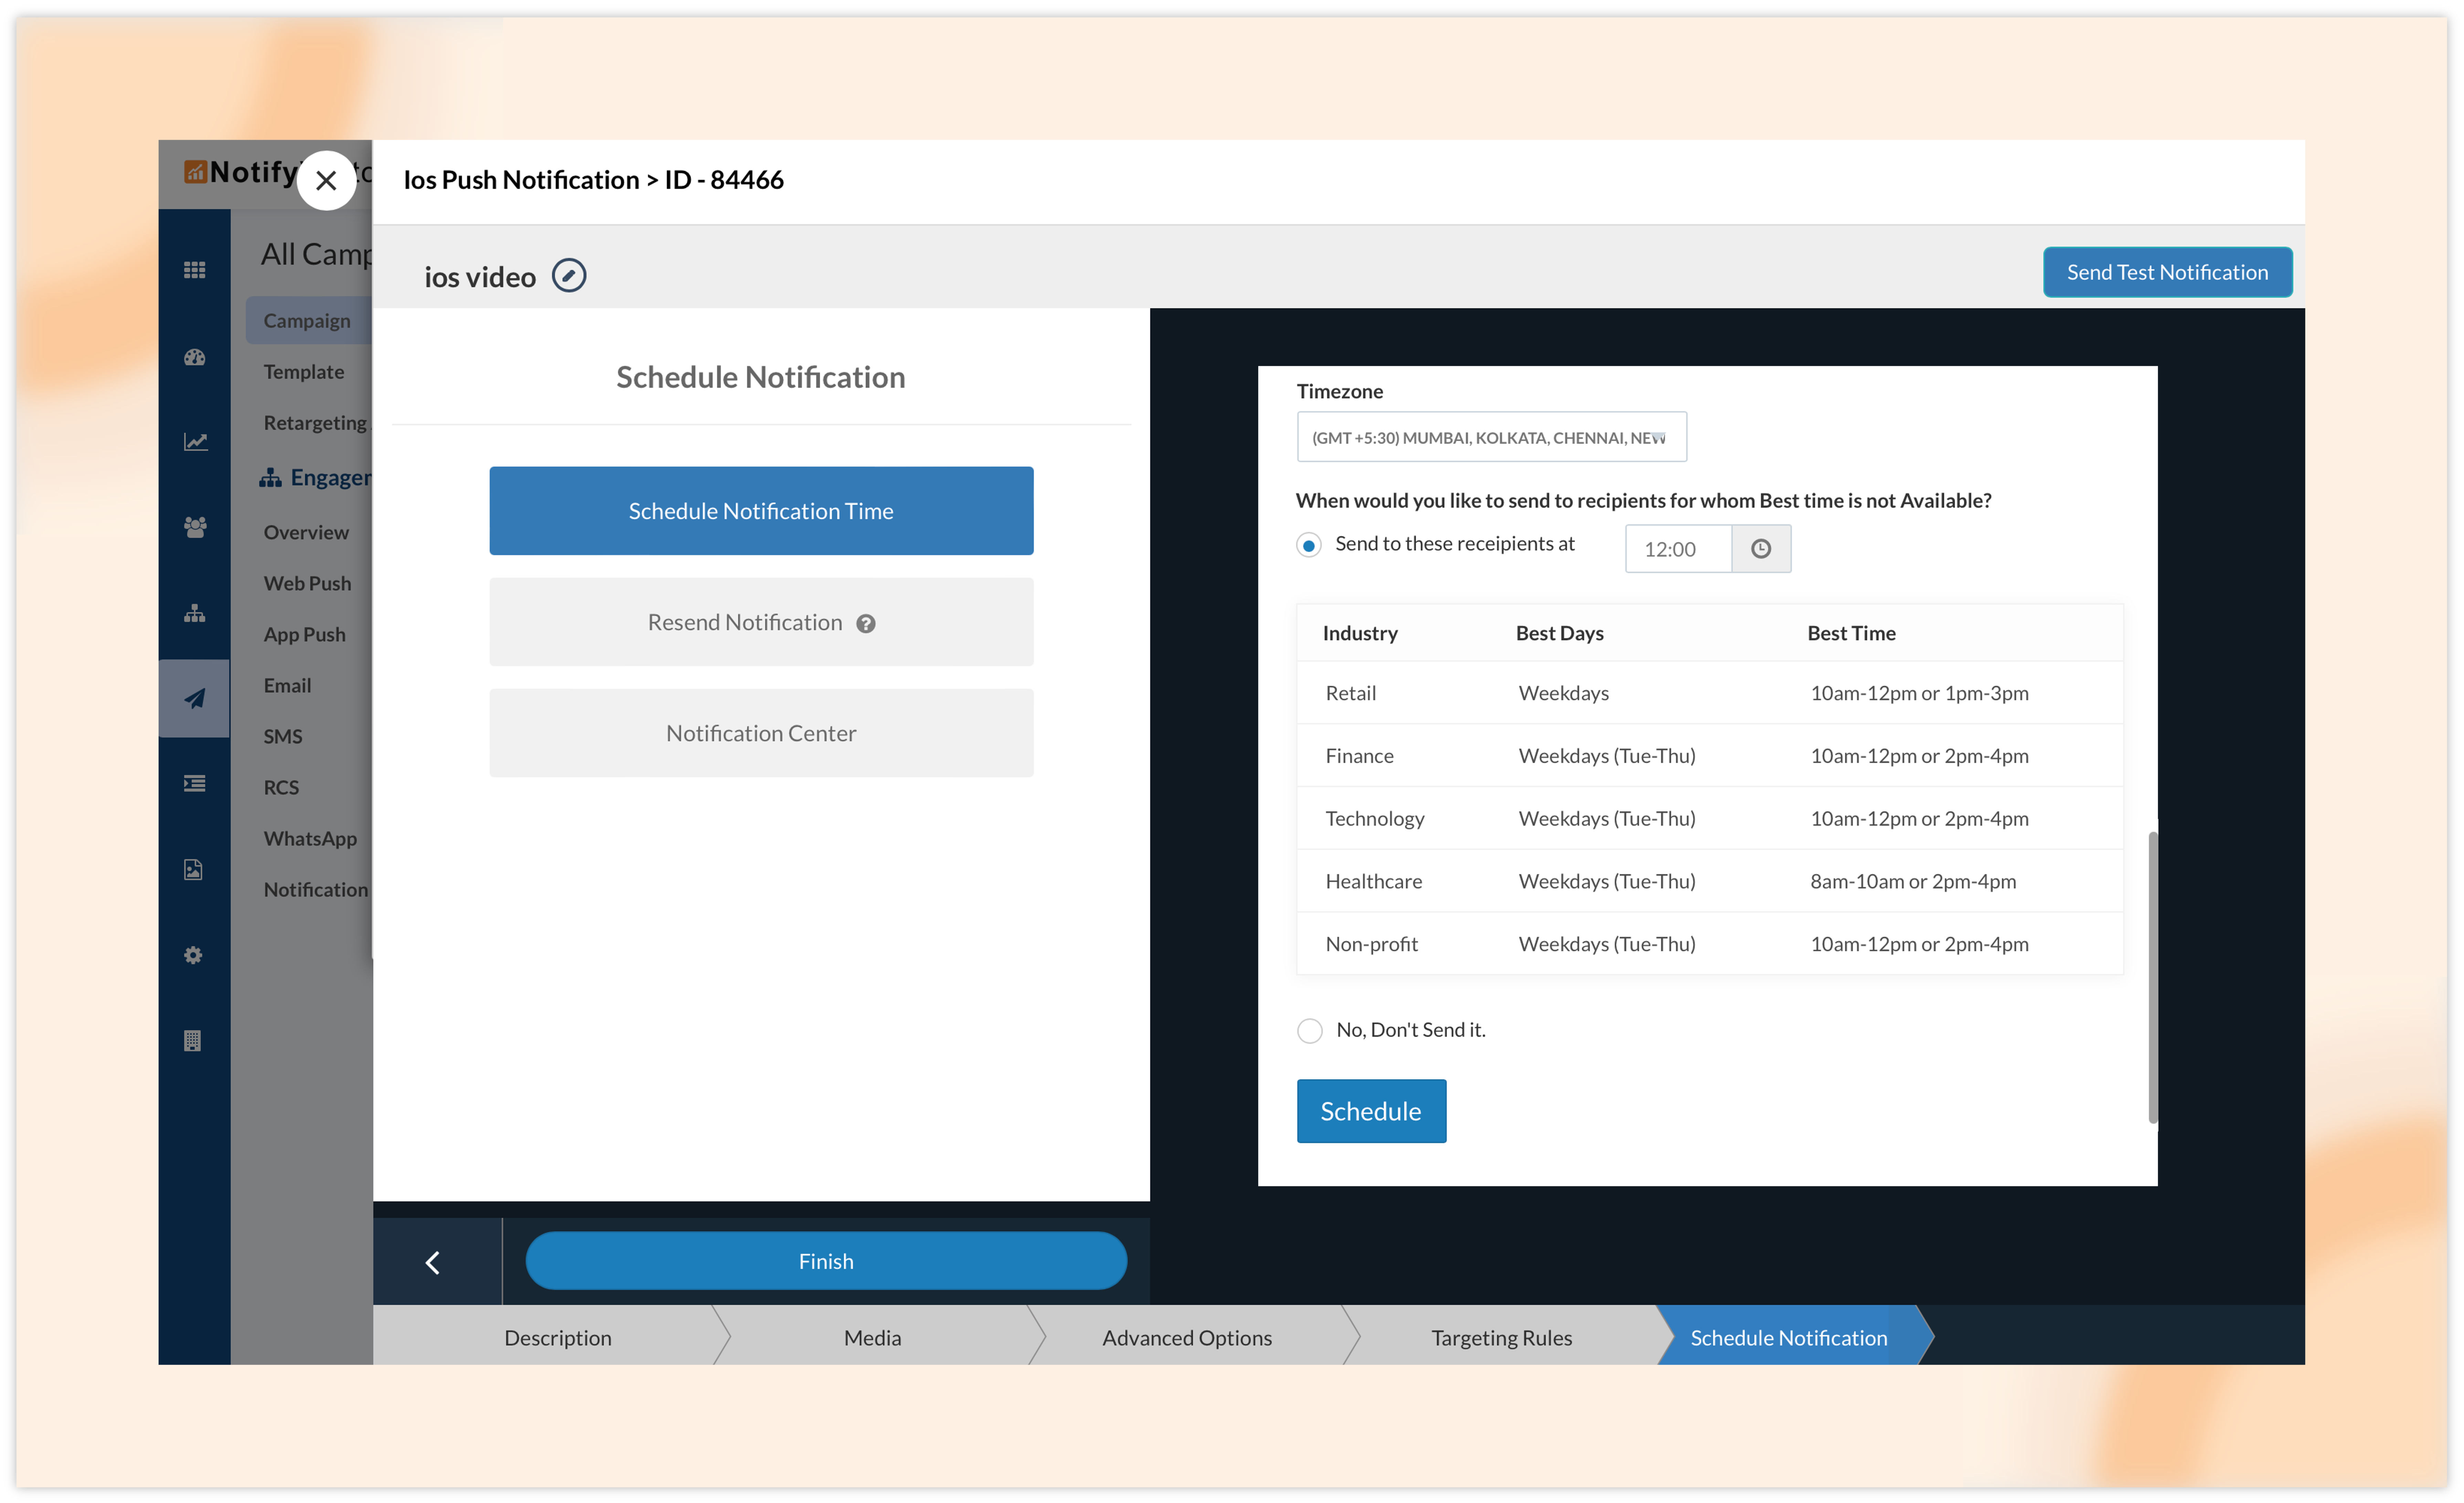Click the 12:00 time input field

click(x=1678, y=549)
